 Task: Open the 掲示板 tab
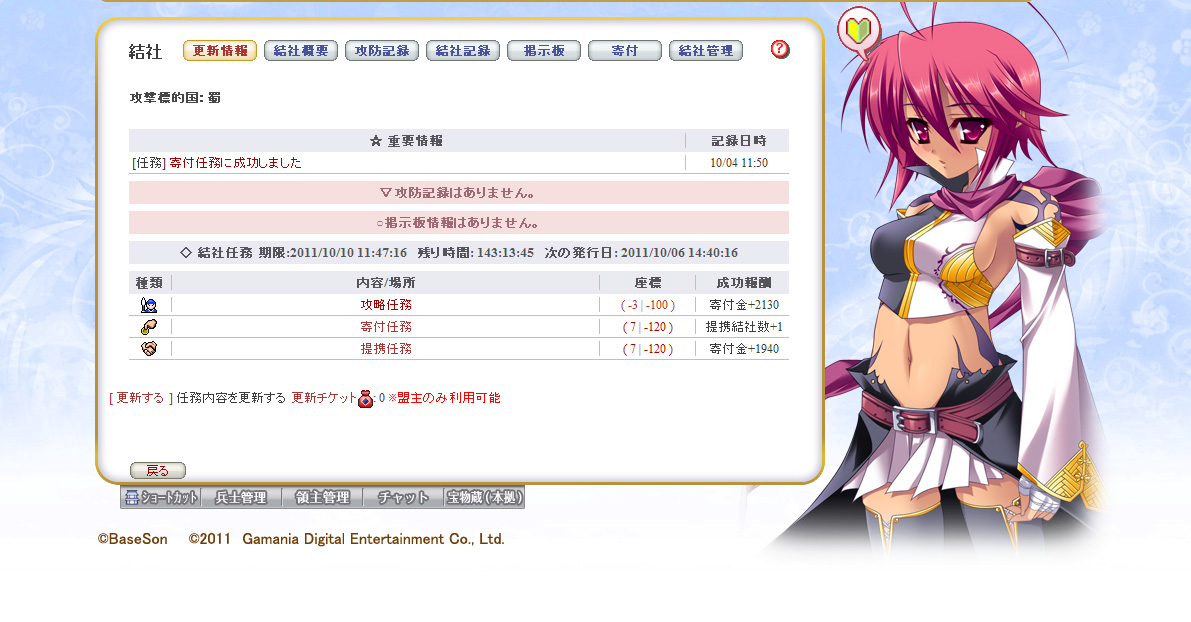point(544,51)
